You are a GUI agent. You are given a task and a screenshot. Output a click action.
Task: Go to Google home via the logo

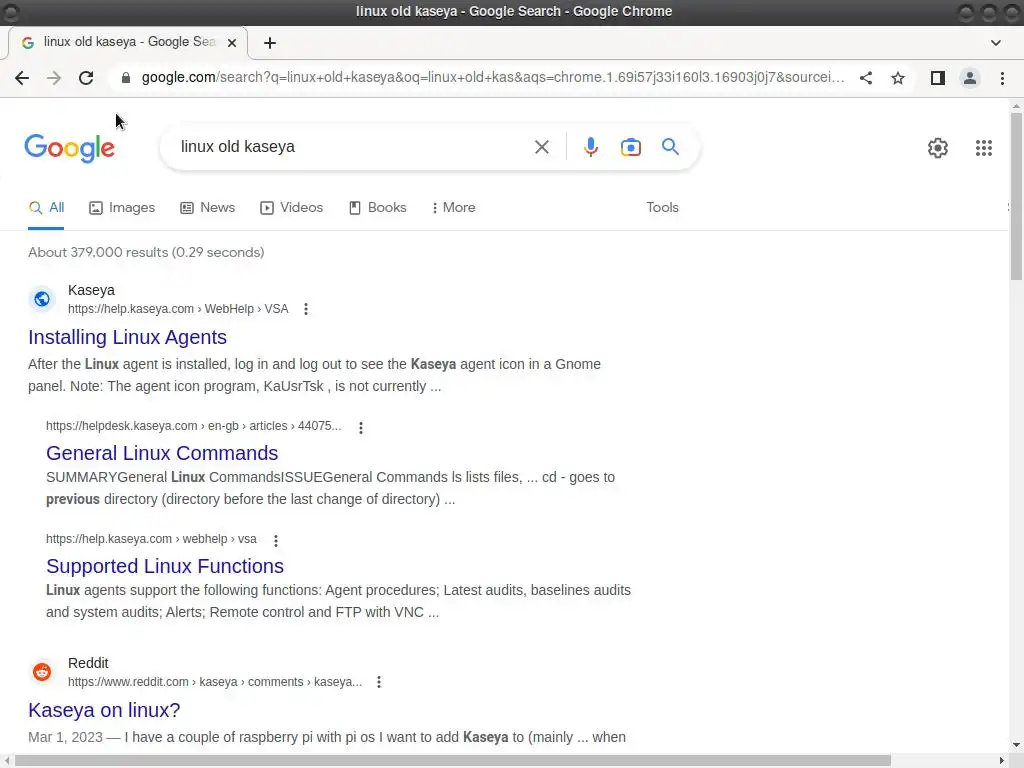click(69, 148)
